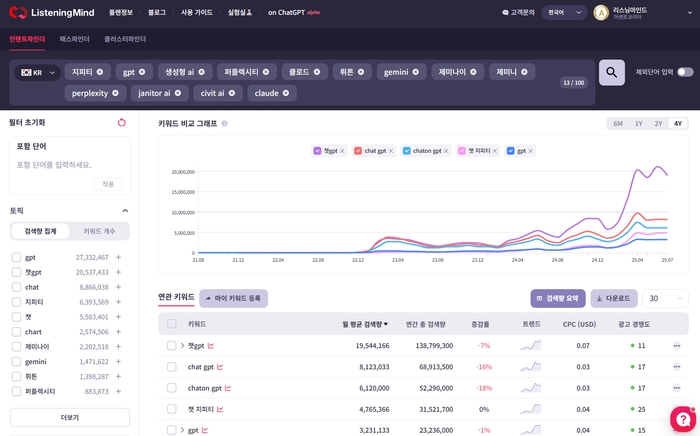This screenshot has width=700, height=436.
Task: Click the filter reset refresh icon
Action: (121, 122)
